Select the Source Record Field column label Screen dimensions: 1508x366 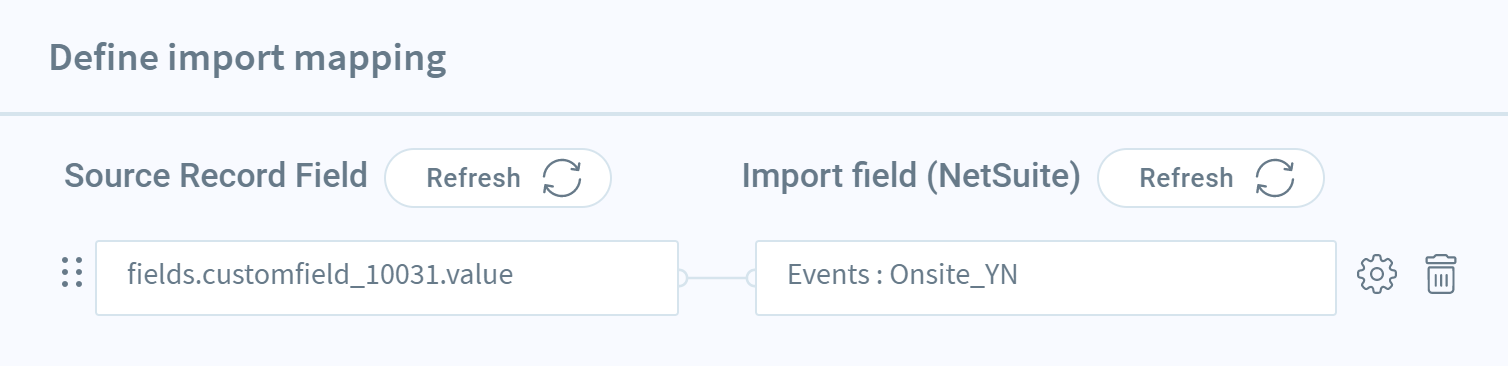(x=216, y=176)
